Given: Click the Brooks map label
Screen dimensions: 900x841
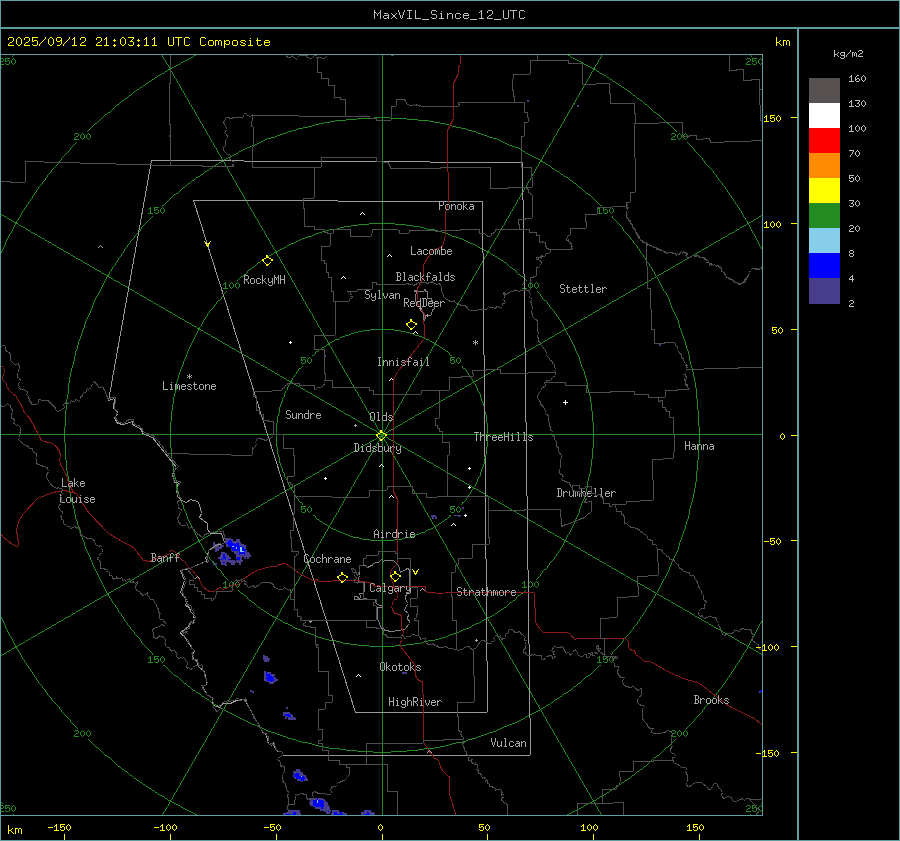Looking at the screenshot, I should 711,700.
